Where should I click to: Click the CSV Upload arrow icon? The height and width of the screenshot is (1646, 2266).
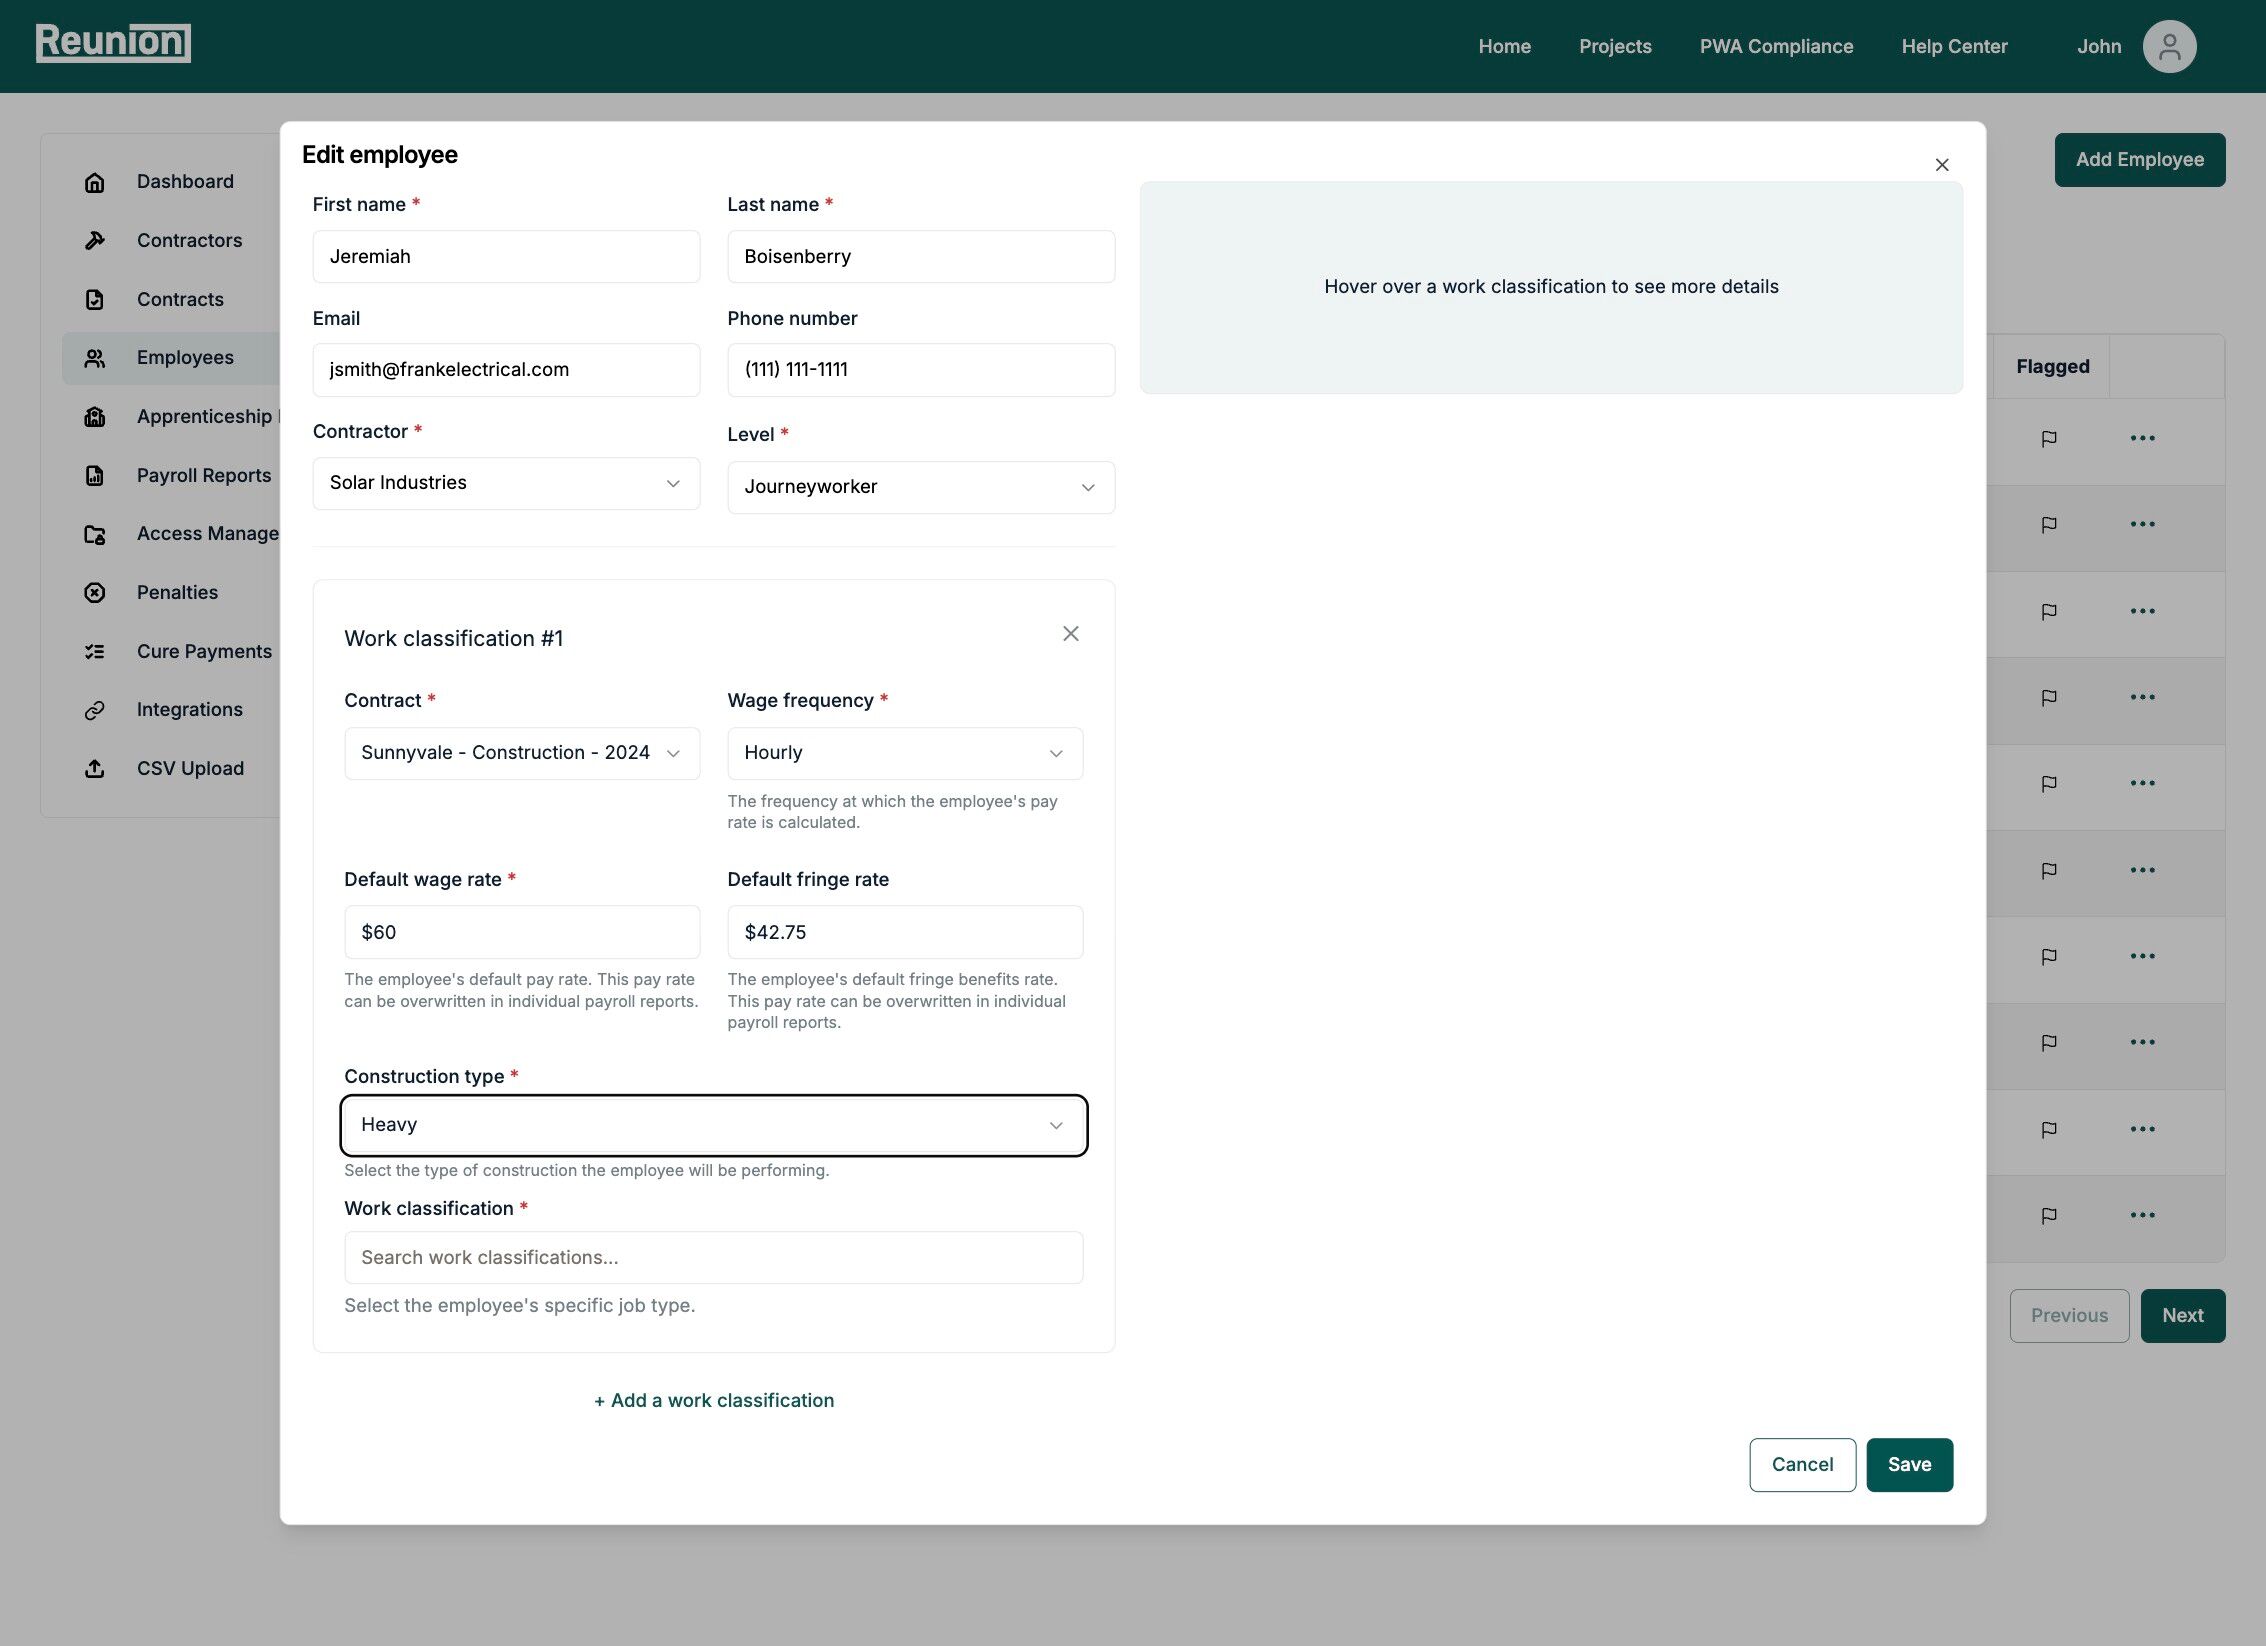tap(95, 768)
